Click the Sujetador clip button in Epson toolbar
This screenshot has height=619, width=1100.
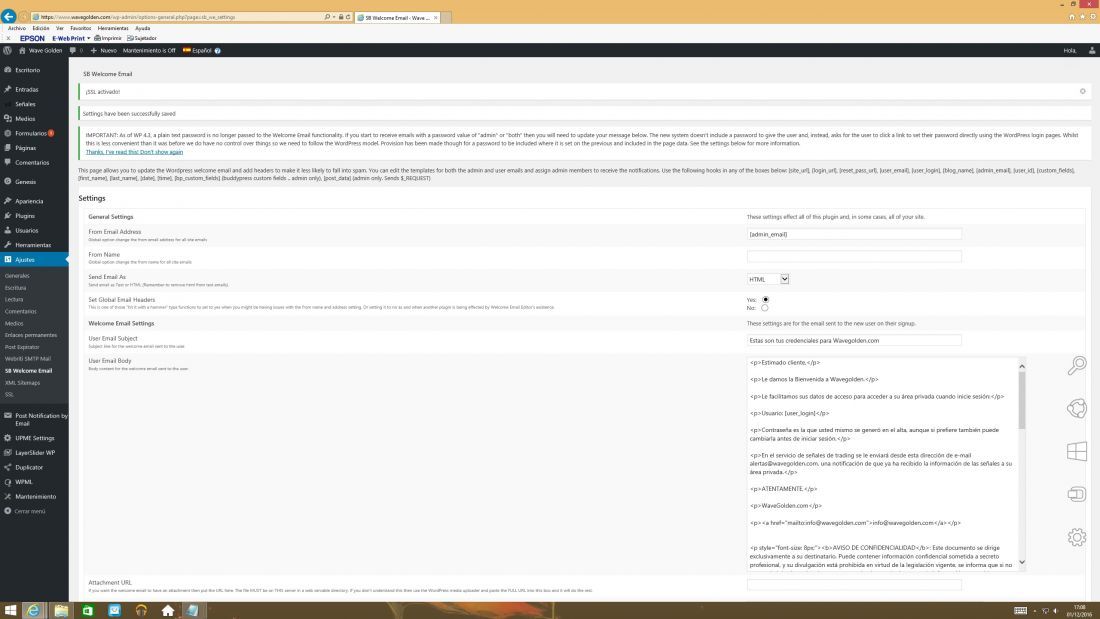[x=142, y=38]
